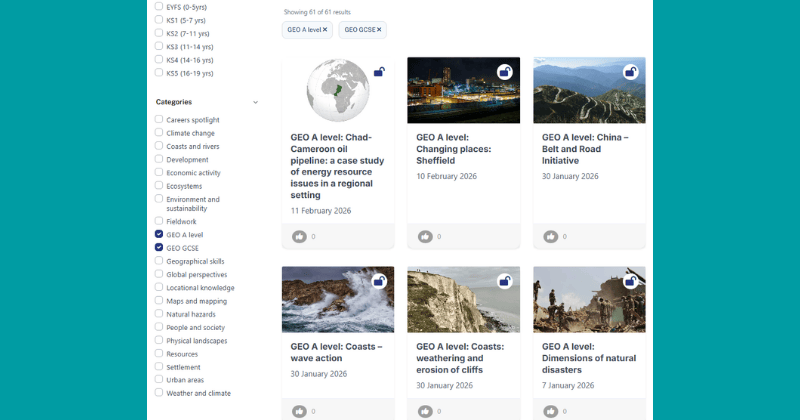The height and width of the screenshot is (420, 800).
Task: Enable the Urban areas category
Action: coord(159,379)
